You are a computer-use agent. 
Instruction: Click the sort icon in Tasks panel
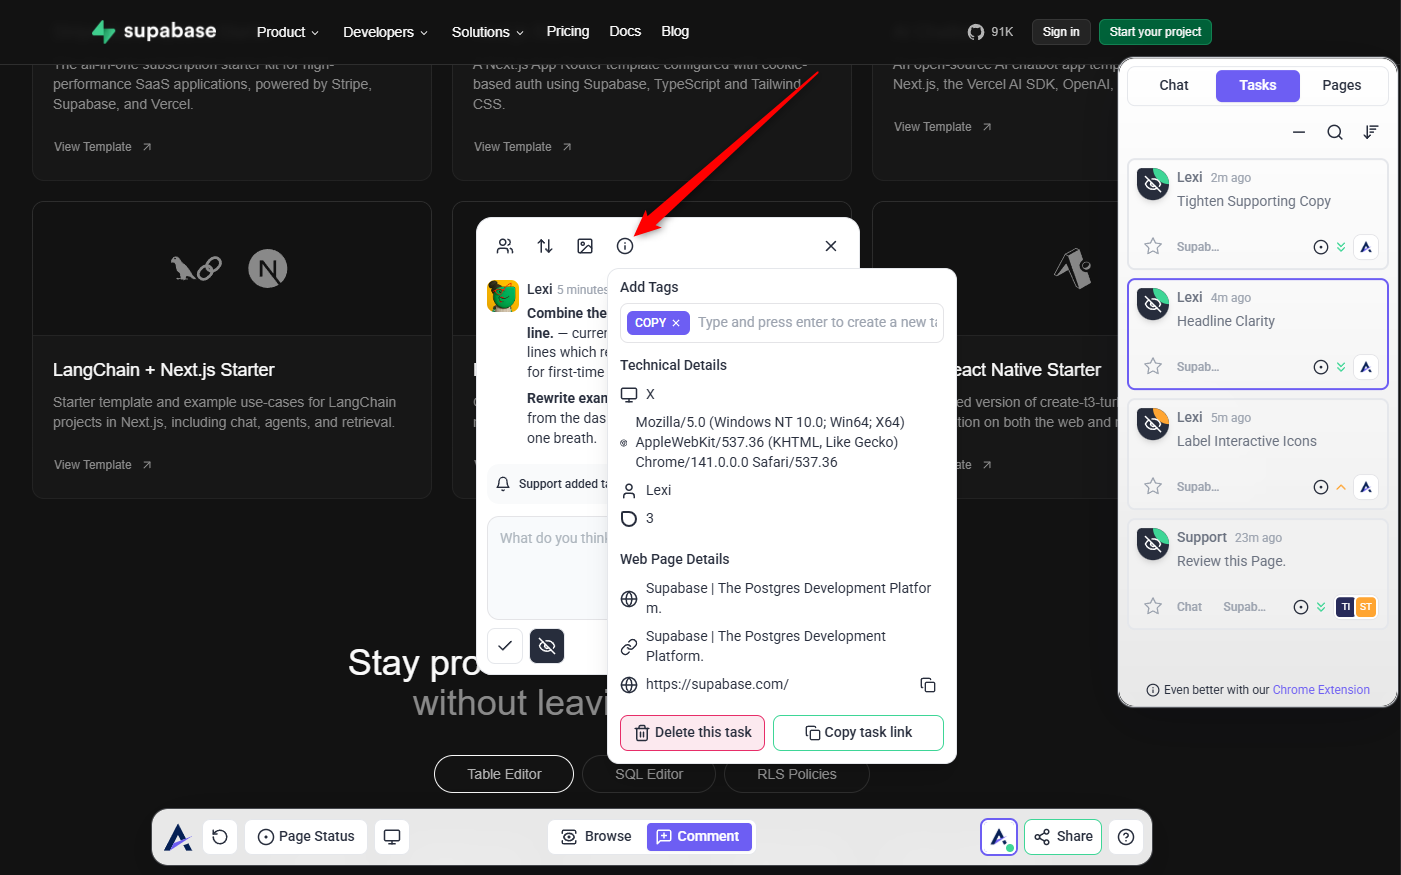click(1370, 132)
